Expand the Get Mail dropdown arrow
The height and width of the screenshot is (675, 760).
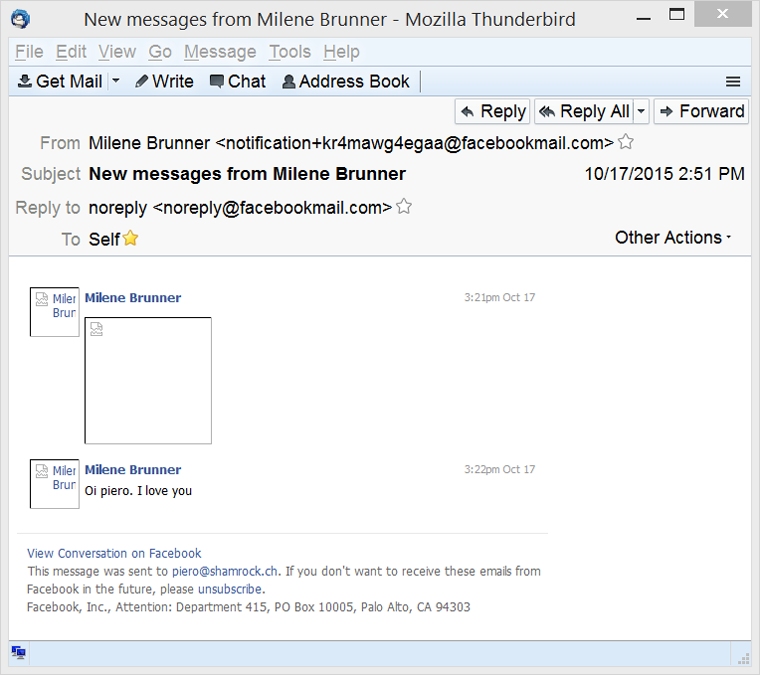click(116, 82)
